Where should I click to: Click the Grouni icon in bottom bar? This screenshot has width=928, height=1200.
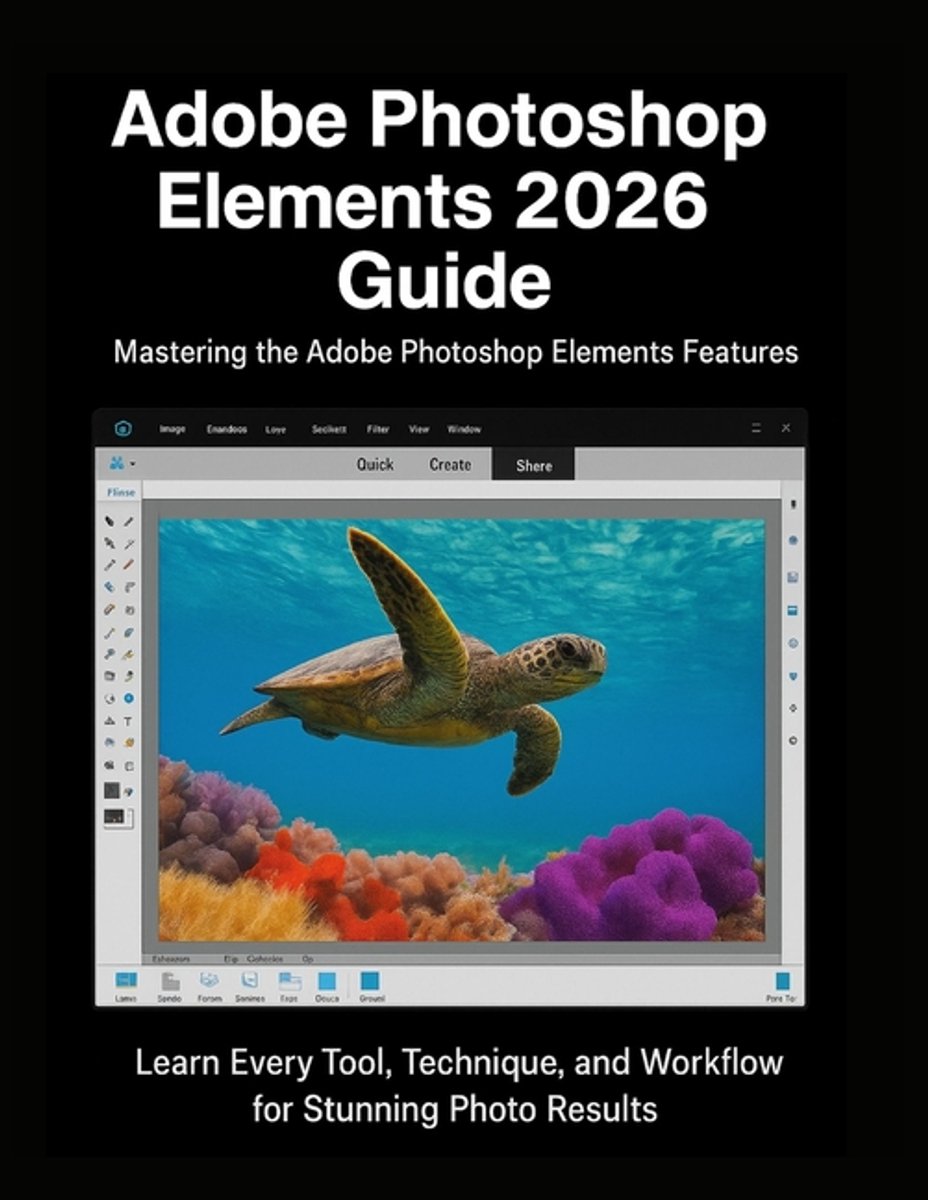click(x=371, y=981)
